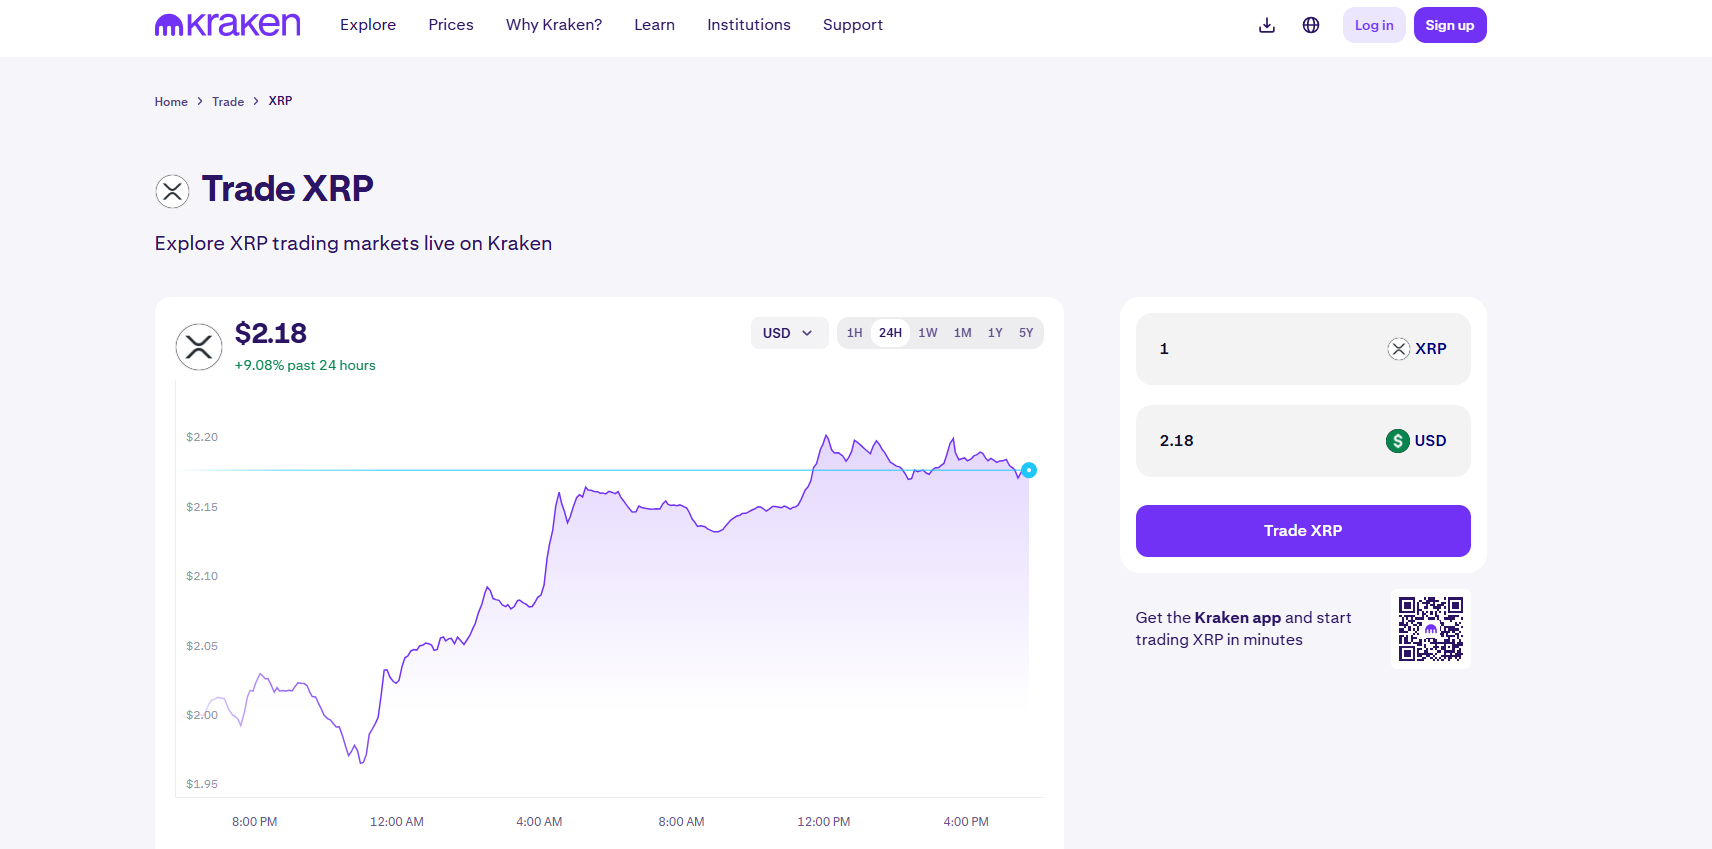Go to Home breadcrumb link

pos(171,102)
